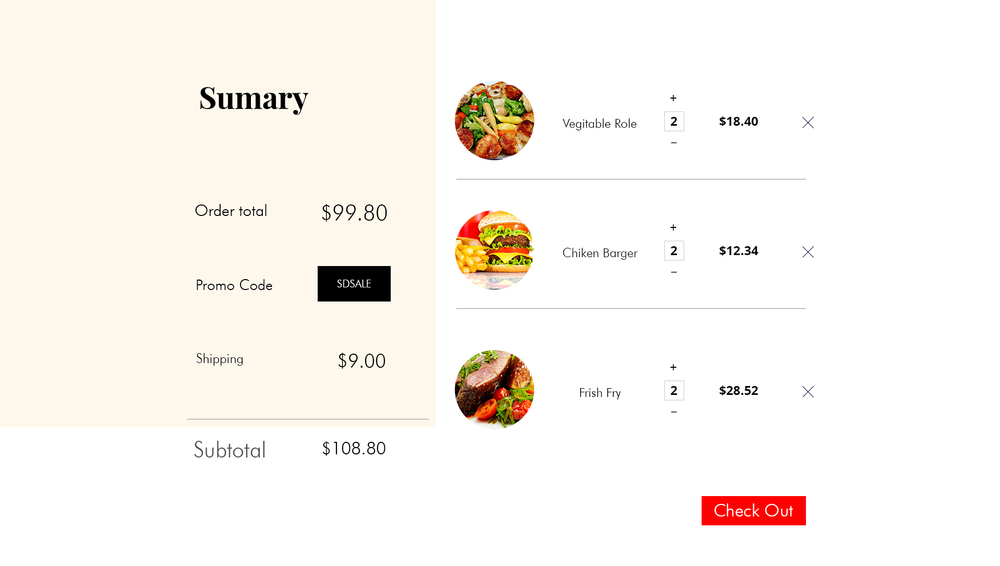
Task: Decrease Frish Fry quantity with minus
Action: click(673, 412)
